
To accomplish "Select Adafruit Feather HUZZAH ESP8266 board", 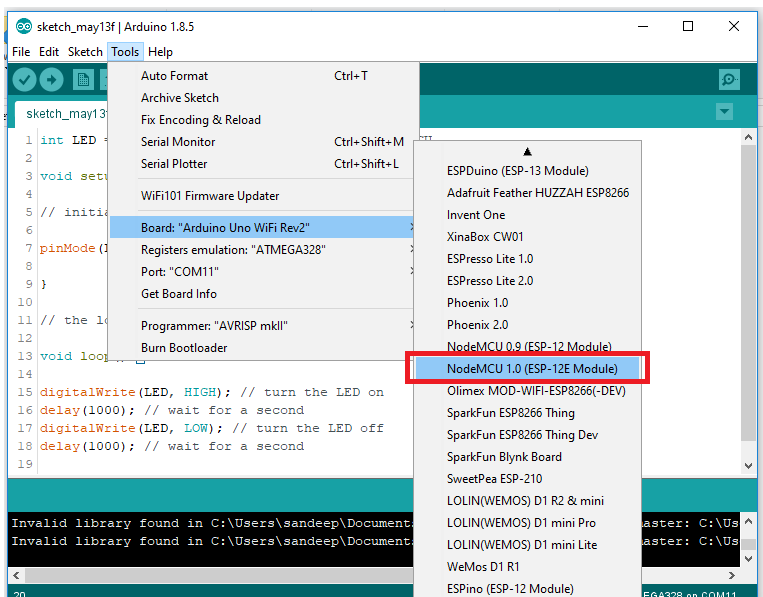I will (x=527, y=193).
